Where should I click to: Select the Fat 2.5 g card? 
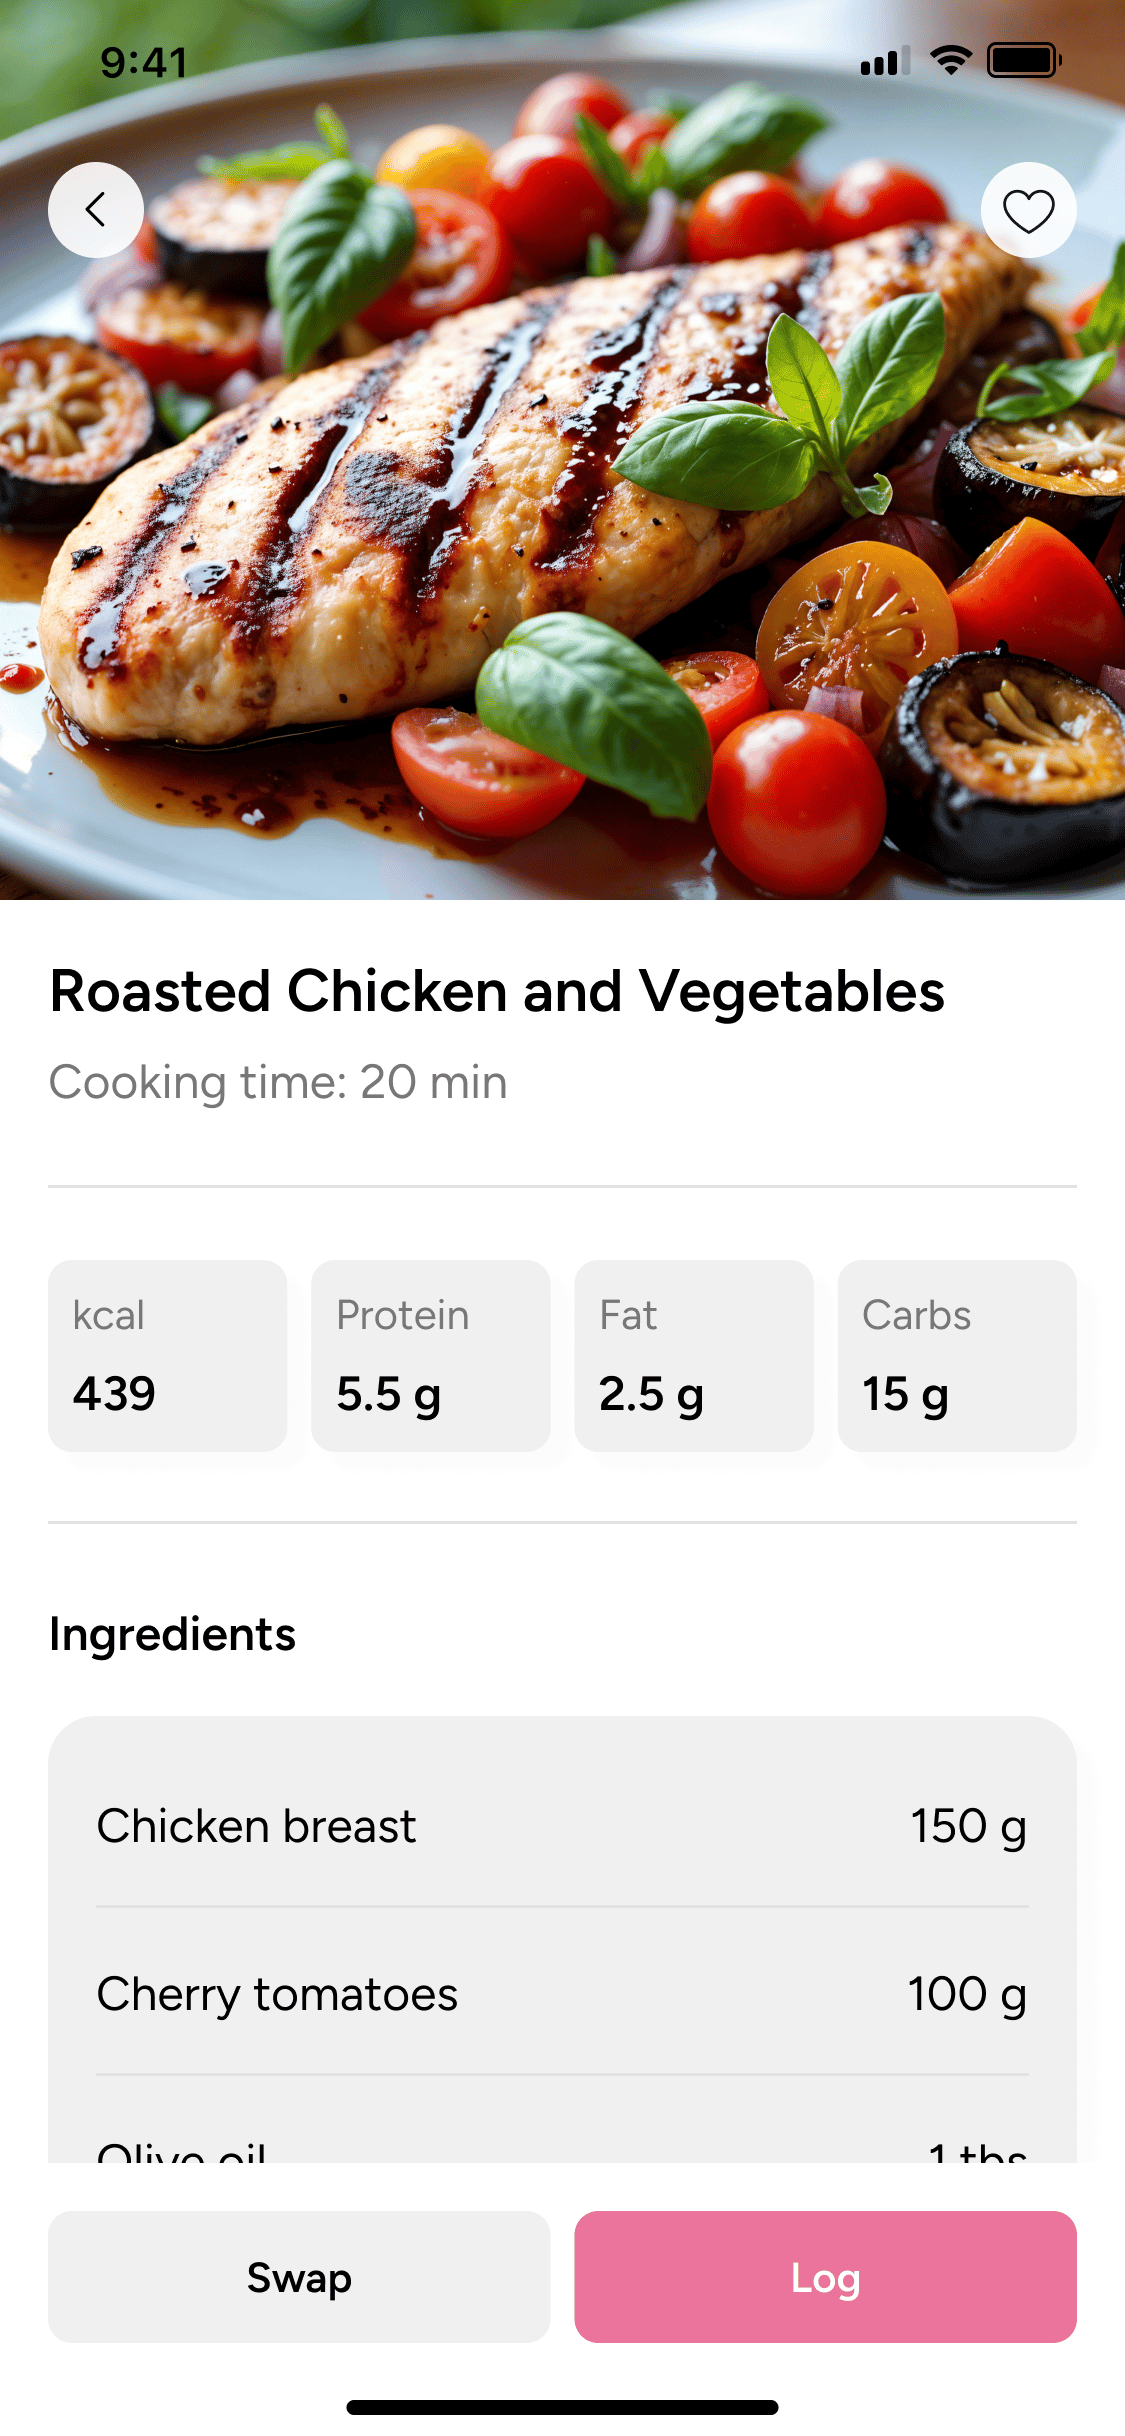694,1356
